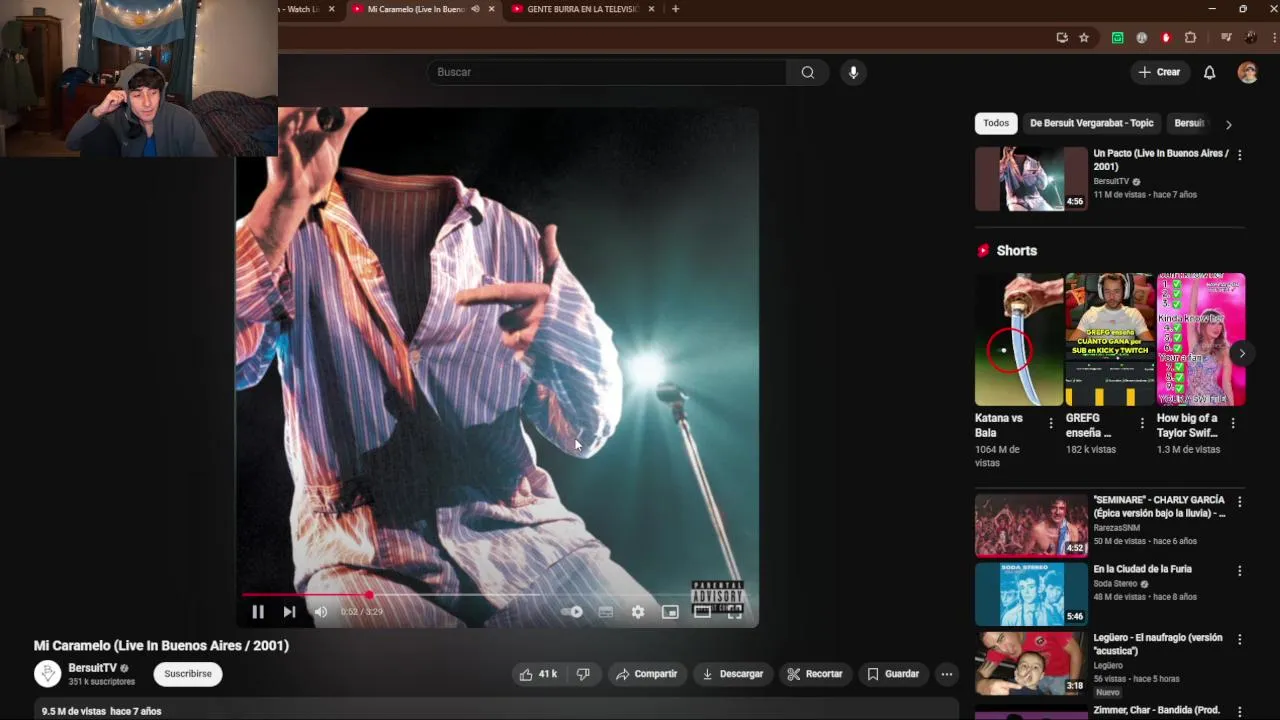Dislike the video
This screenshot has height=720, width=1280.
(583, 674)
